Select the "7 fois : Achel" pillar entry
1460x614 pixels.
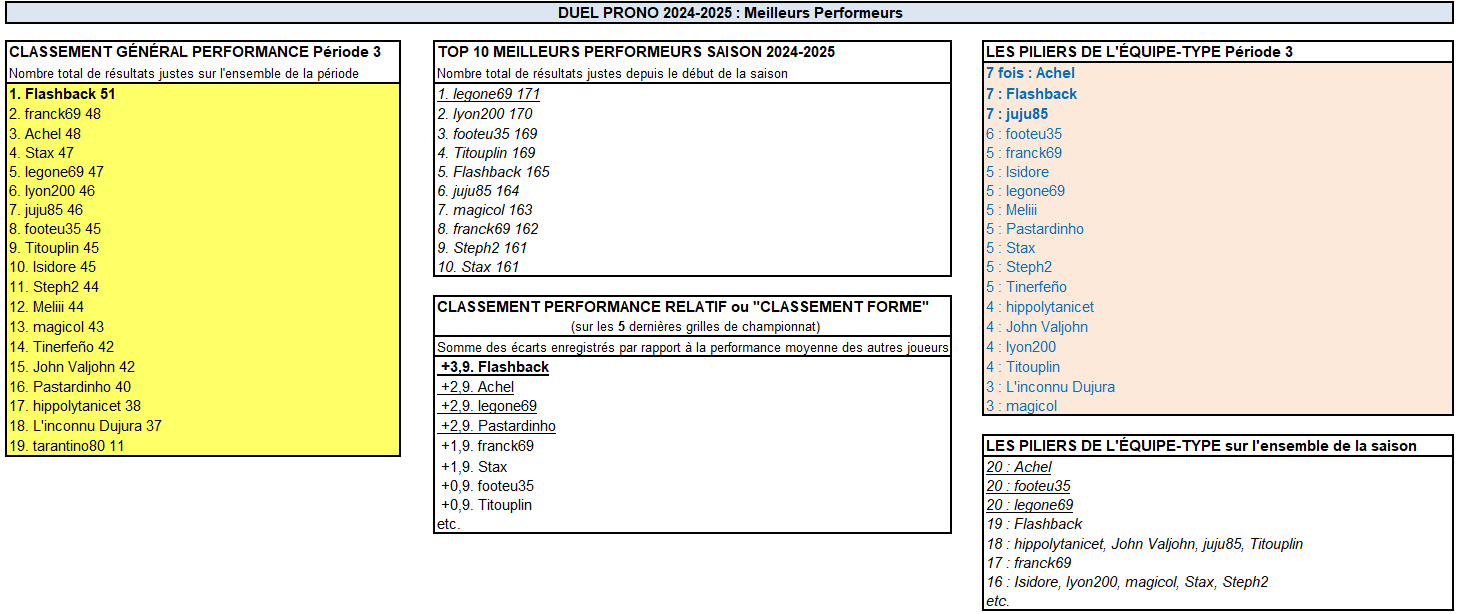pyautogui.click(x=1030, y=73)
